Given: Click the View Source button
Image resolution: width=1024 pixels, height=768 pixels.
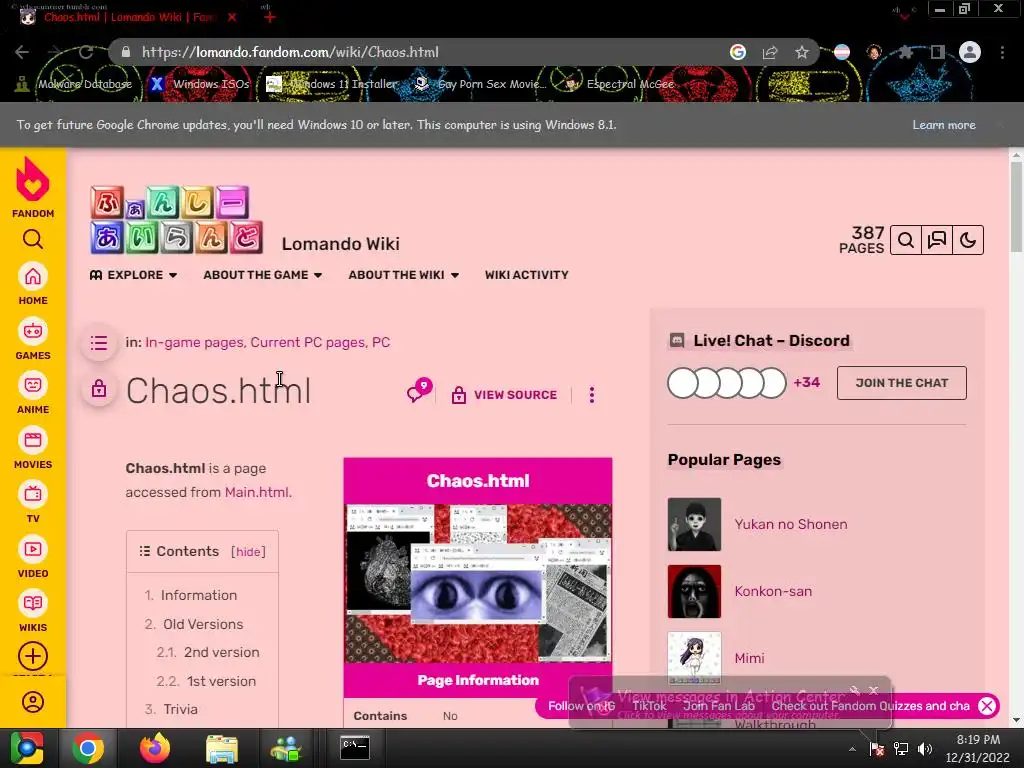Looking at the screenshot, I should (x=505, y=394).
